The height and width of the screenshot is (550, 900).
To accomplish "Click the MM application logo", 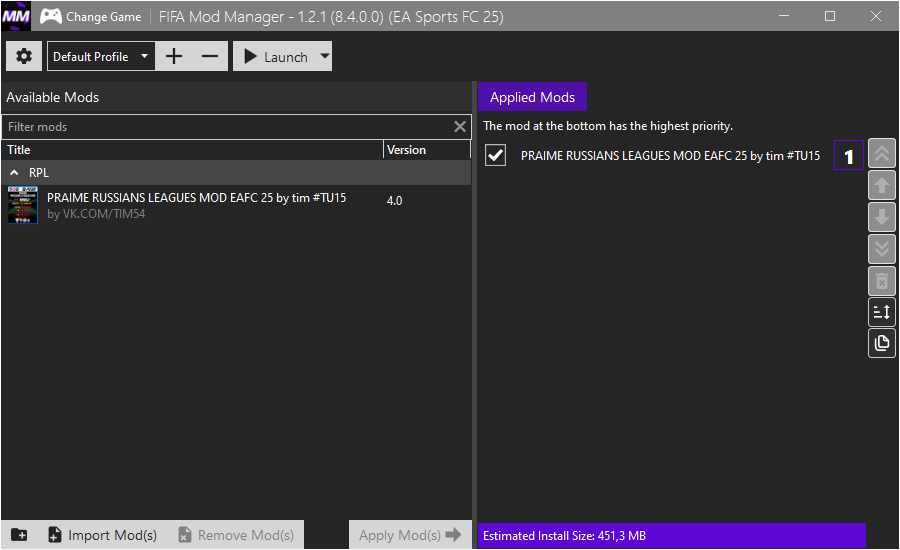I will coord(16,16).
